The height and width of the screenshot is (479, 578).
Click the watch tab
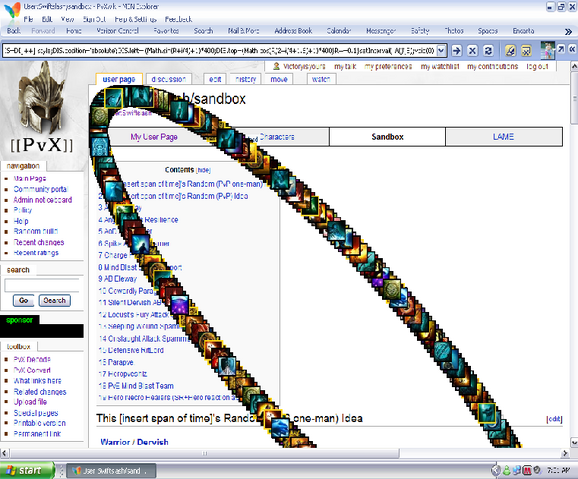click(x=321, y=79)
